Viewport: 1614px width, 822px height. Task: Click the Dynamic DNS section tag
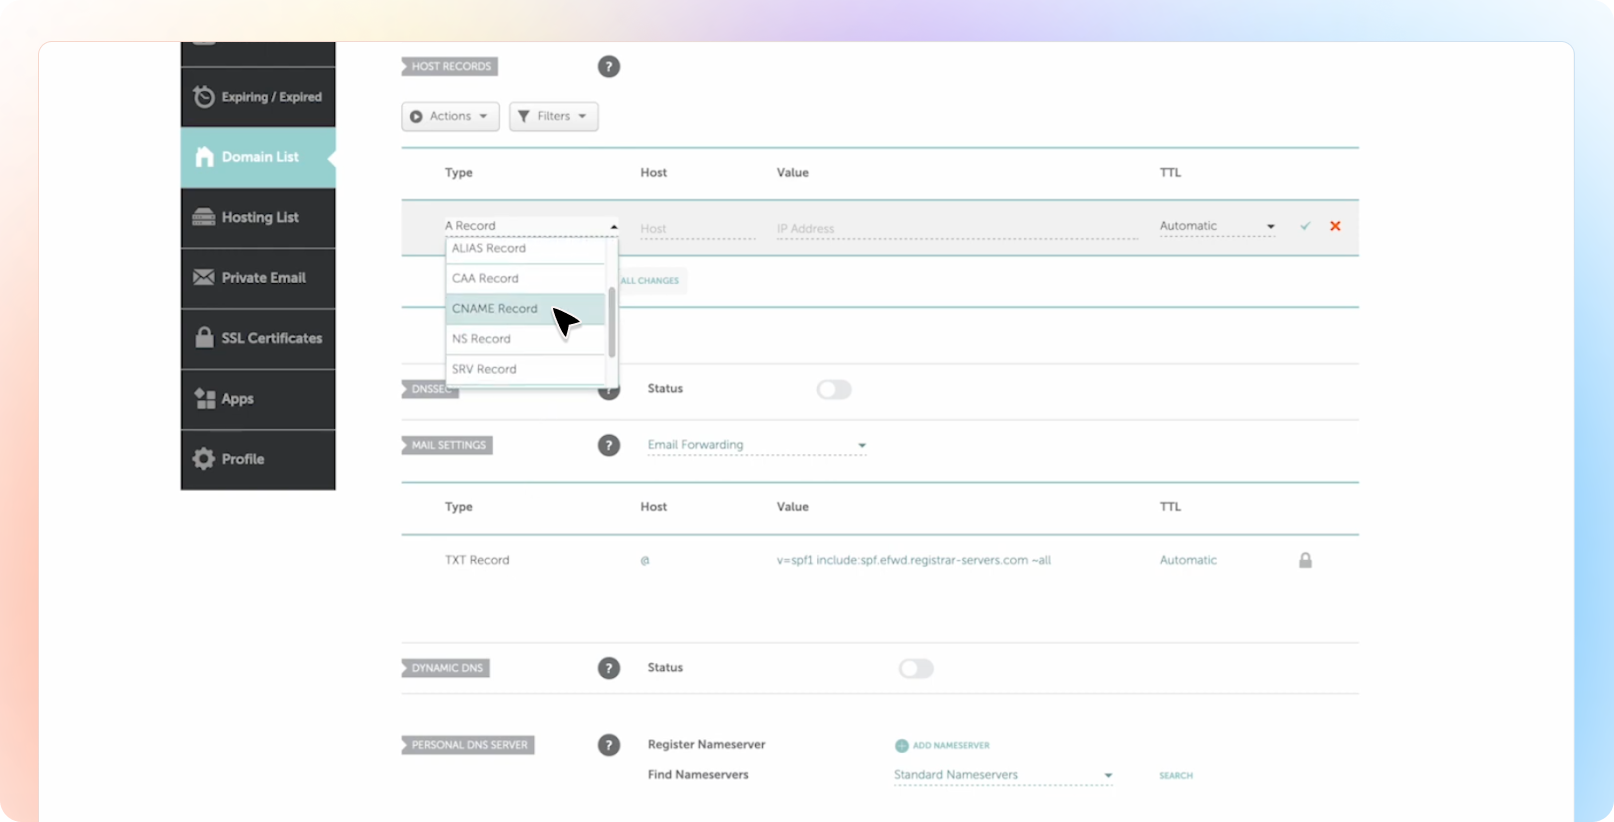pos(446,668)
